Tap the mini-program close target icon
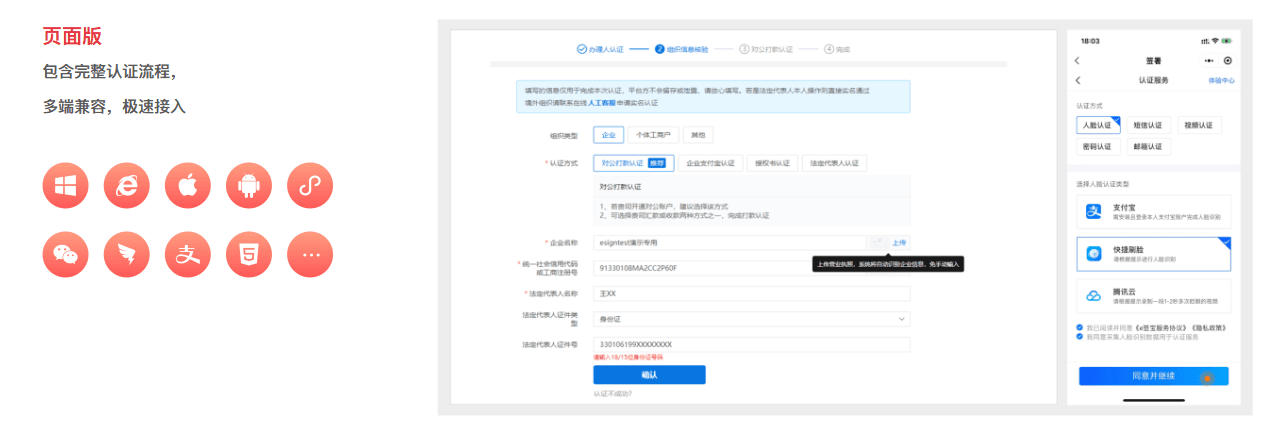This screenshot has height=432, width=1273. coord(1227,60)
